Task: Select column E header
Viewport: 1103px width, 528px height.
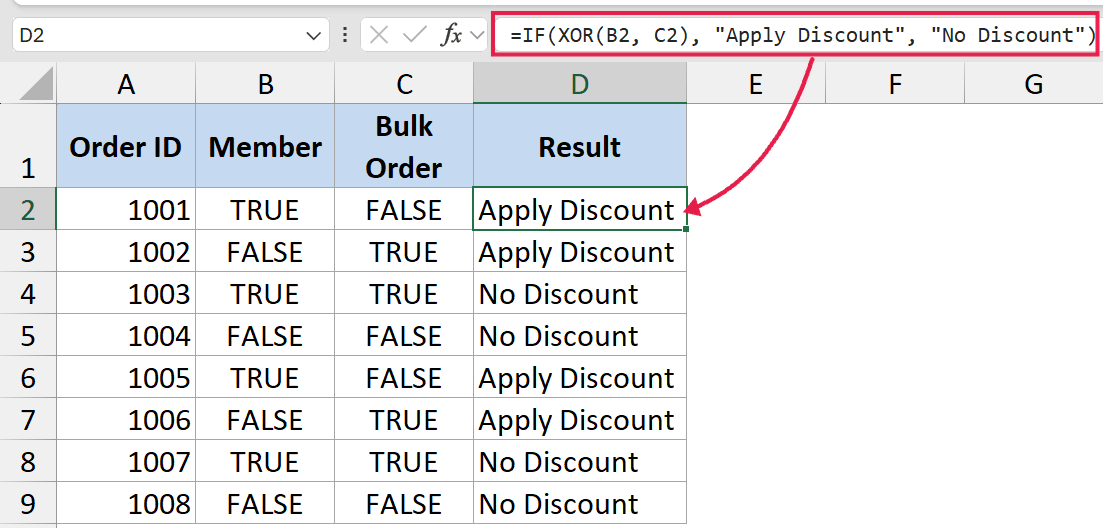Action: tap(755, 85)
